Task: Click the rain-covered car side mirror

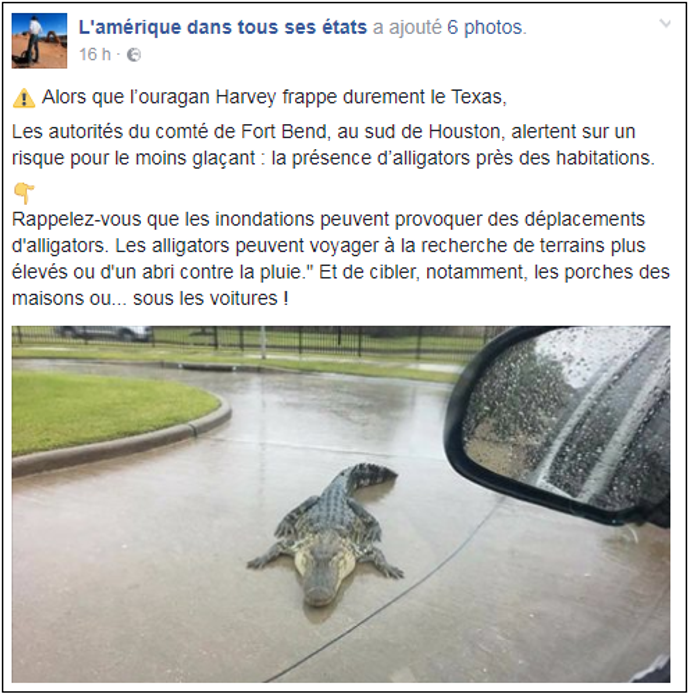Action: 561,425
